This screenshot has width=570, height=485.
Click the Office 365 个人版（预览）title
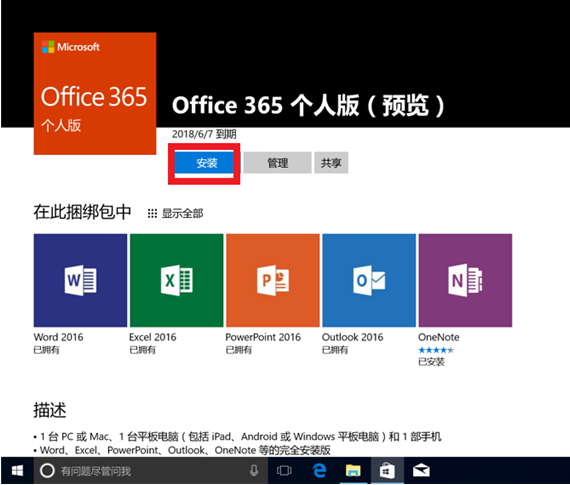click(308, 105)
